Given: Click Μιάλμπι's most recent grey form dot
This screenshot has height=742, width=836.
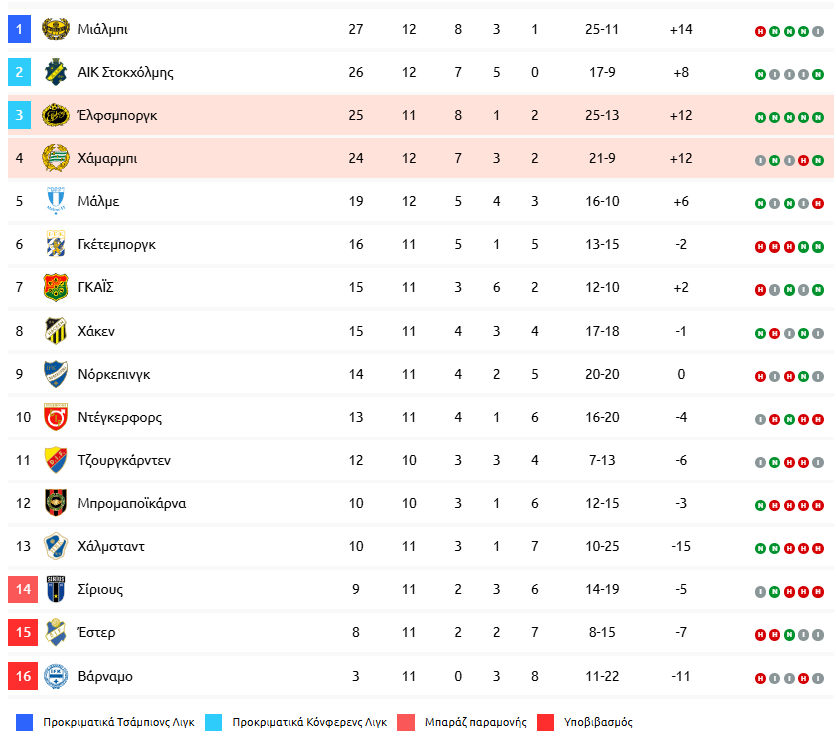Looking at the screenshot, I should pyautogui.click(x=818, y=31).
